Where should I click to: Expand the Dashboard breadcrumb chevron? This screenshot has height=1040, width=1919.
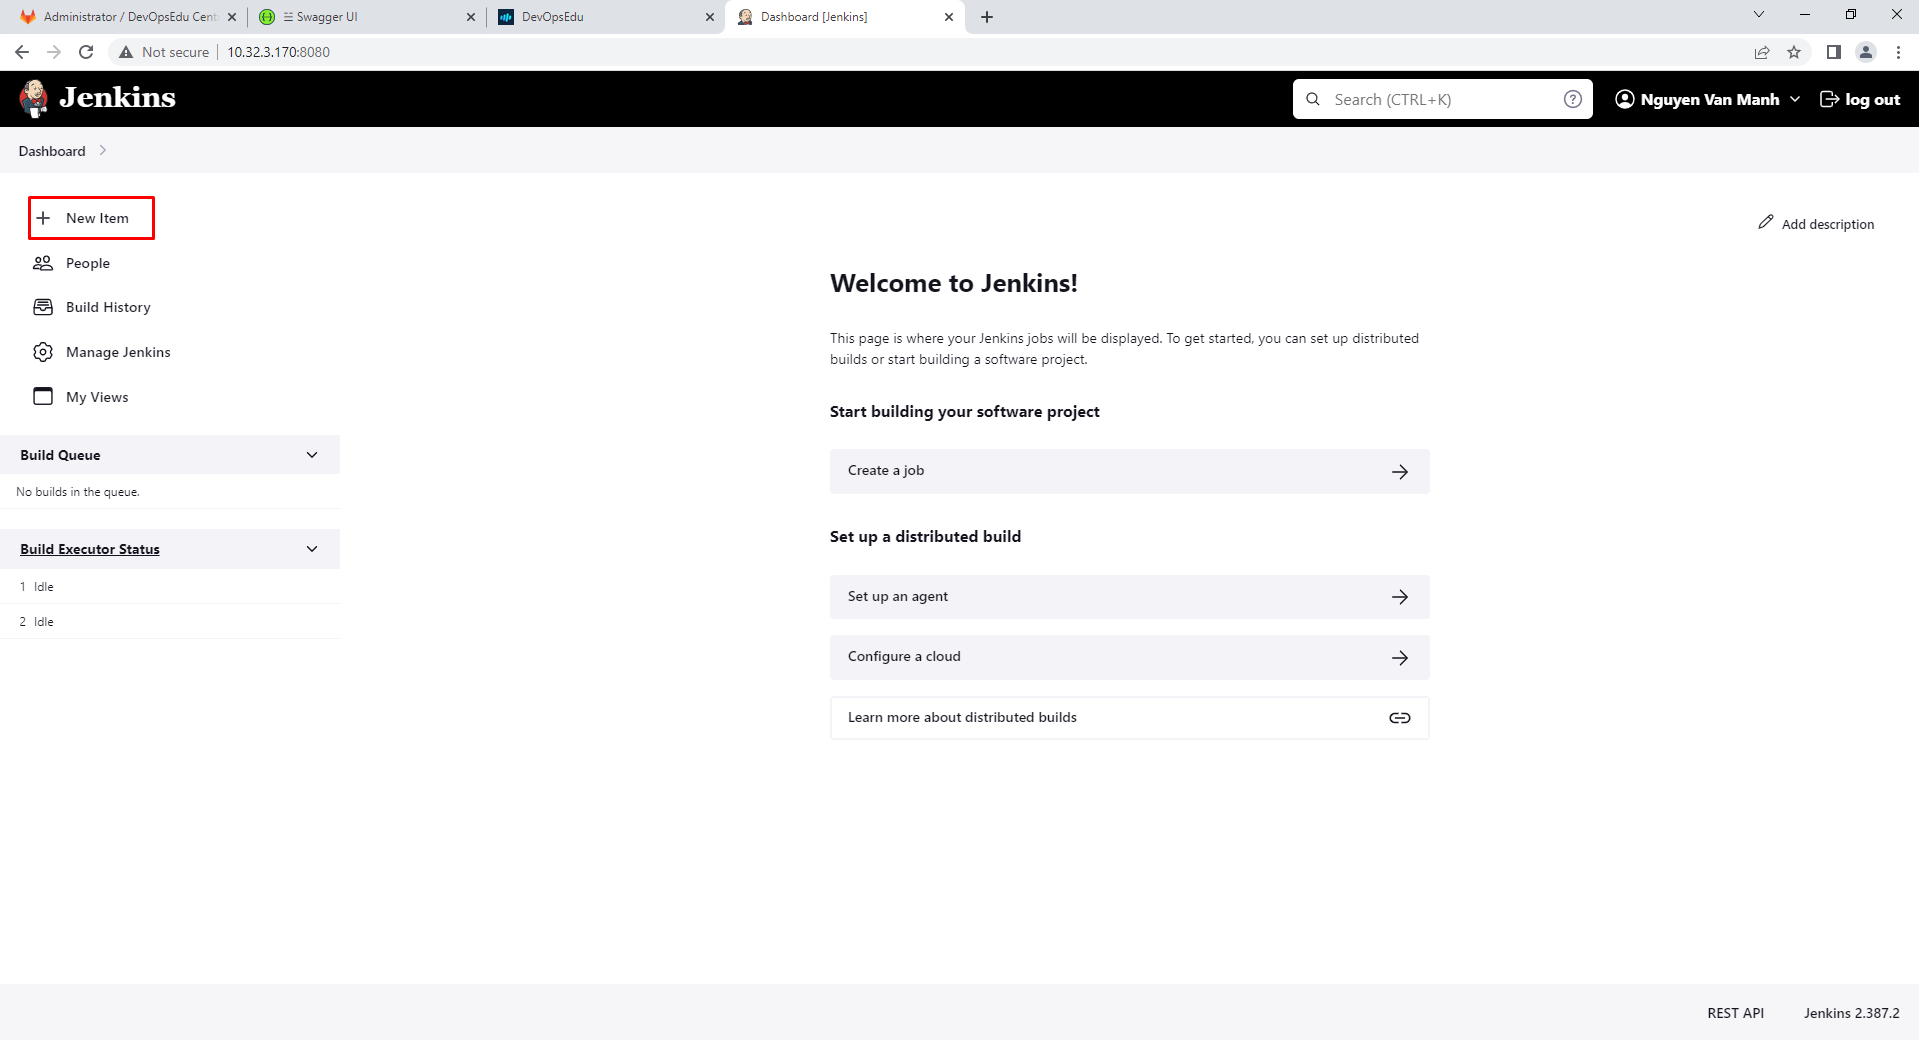pos(103,150)
